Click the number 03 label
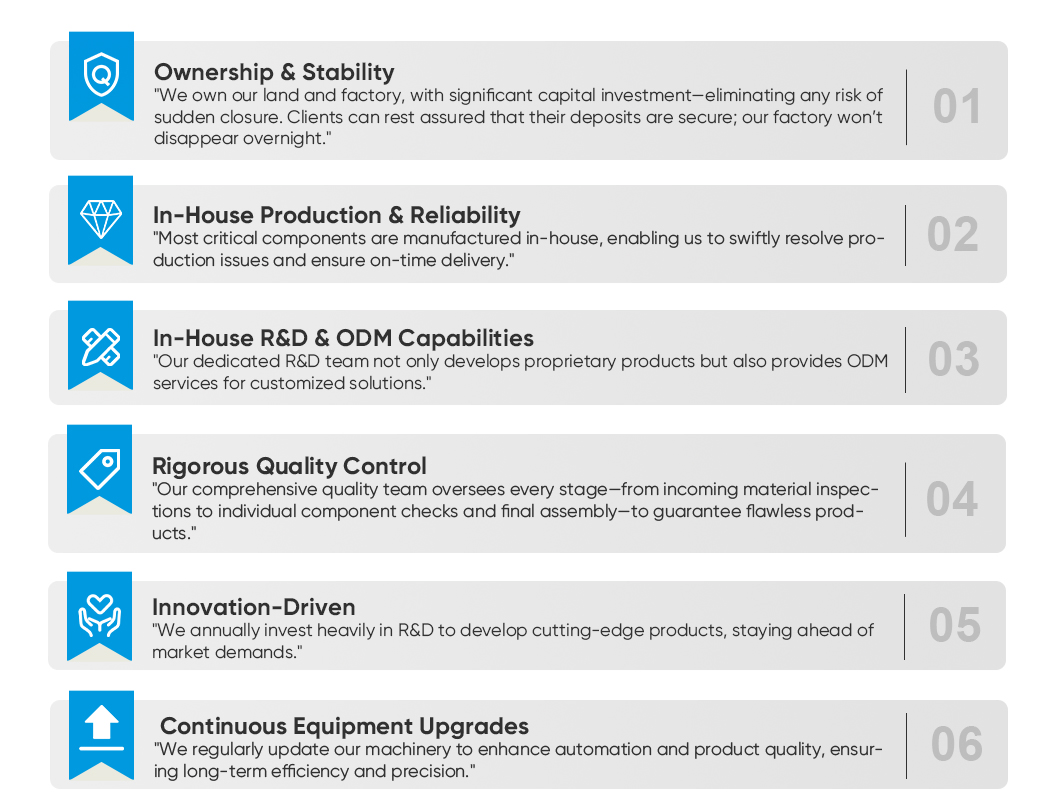 (x=953, y=360)
